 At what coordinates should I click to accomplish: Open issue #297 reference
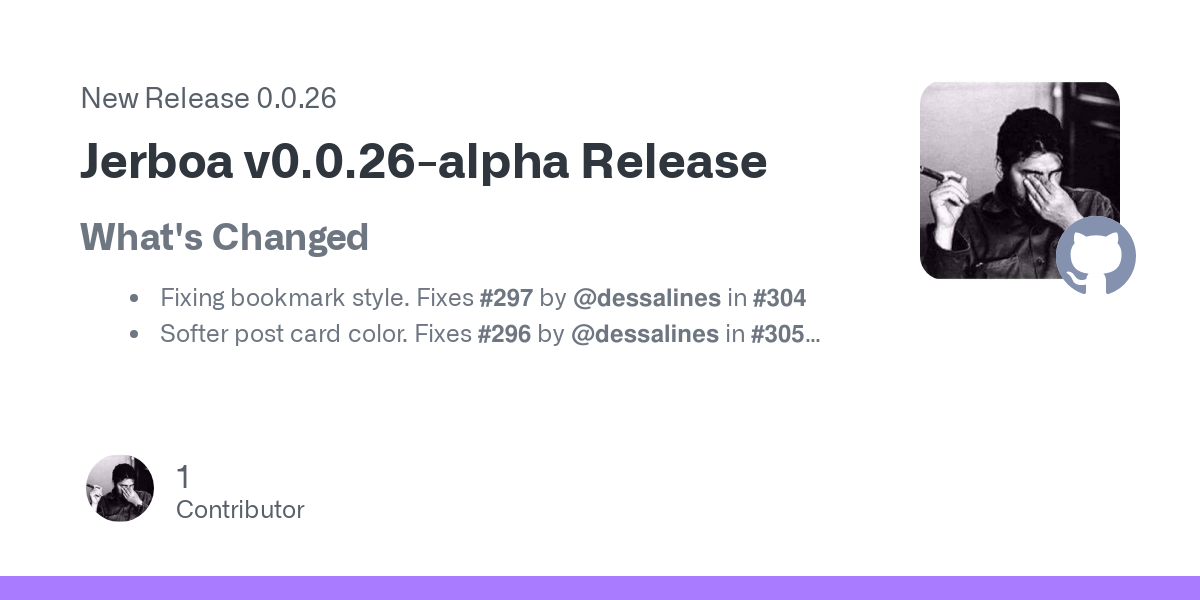tap(506, 297)
